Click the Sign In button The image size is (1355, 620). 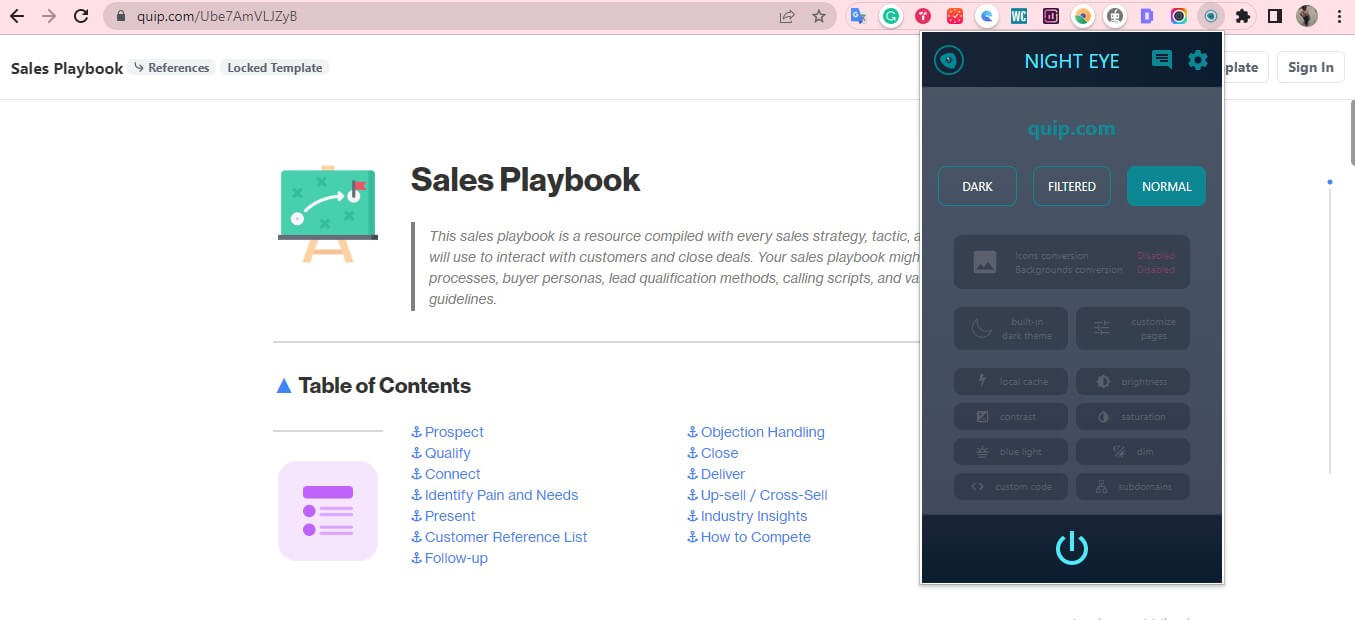[1310, 67]
